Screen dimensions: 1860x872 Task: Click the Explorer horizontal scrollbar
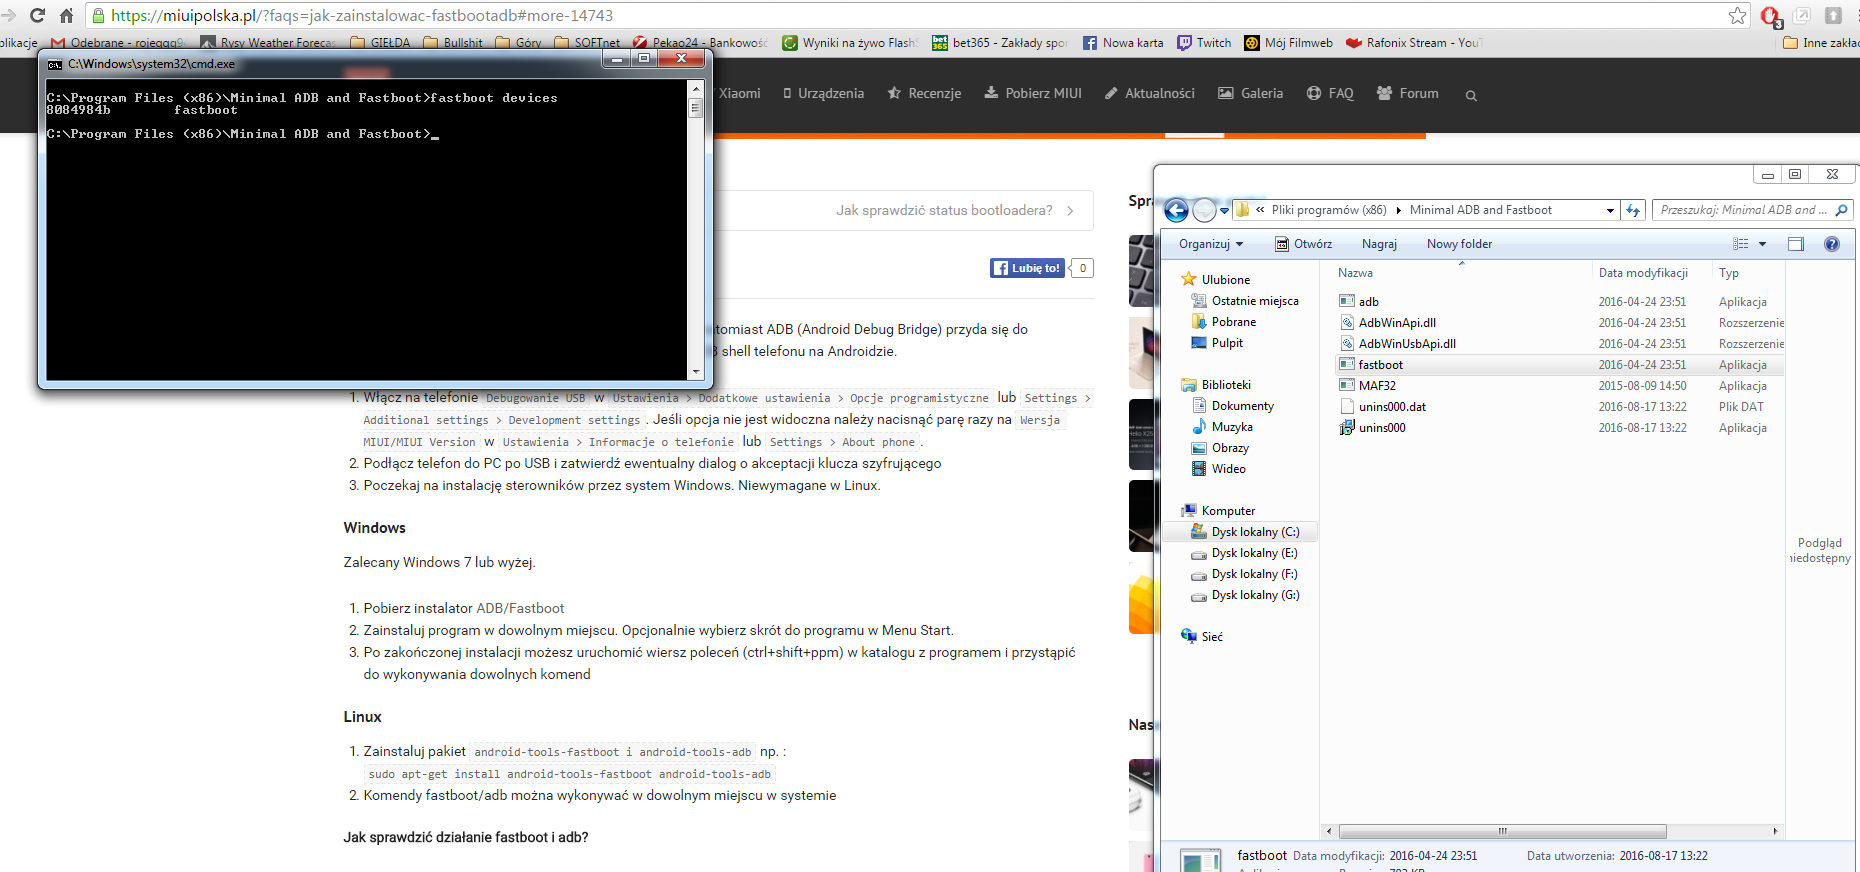coord(1502,831)
